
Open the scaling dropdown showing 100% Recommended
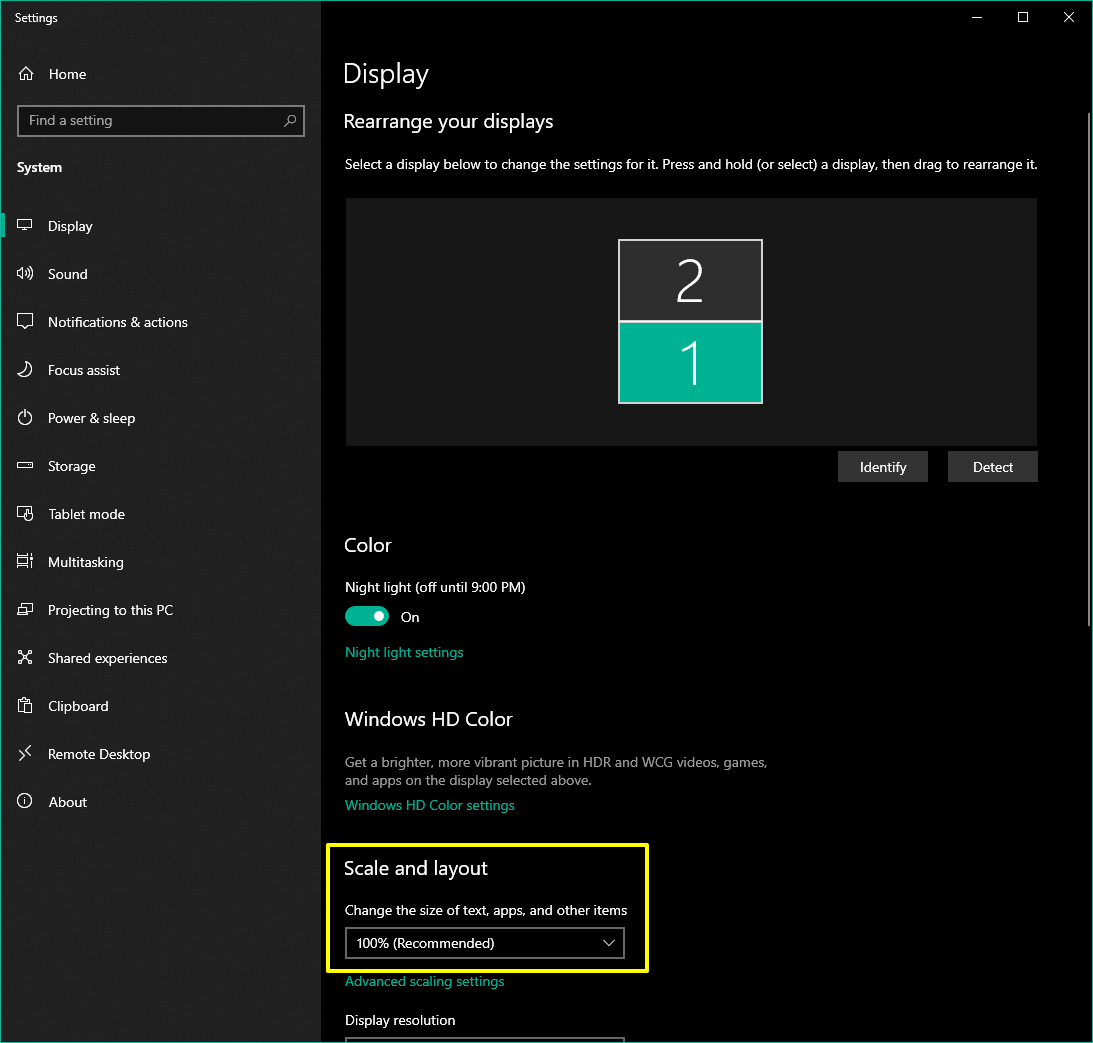(x=484, y=942)
